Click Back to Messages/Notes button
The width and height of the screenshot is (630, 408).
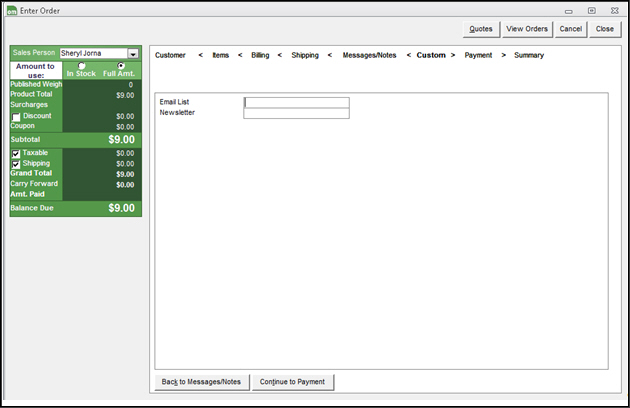[201, 382]
